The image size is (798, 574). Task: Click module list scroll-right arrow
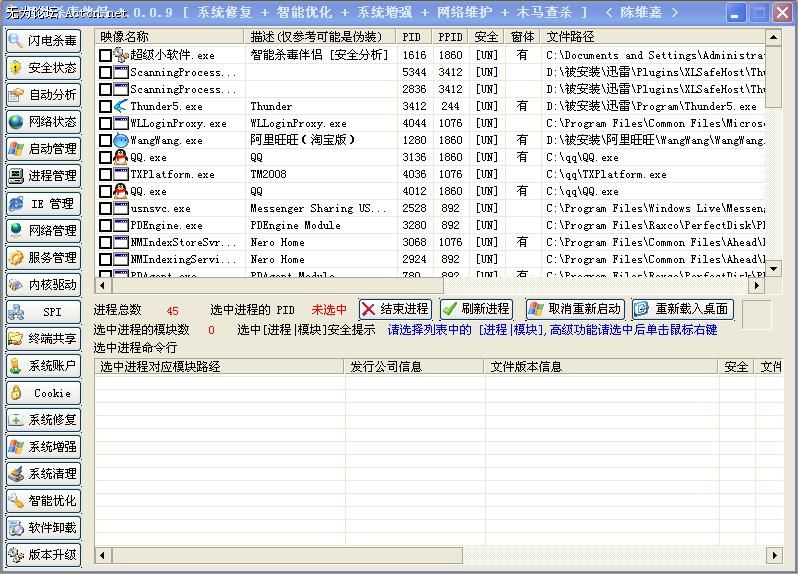(774, 555)
